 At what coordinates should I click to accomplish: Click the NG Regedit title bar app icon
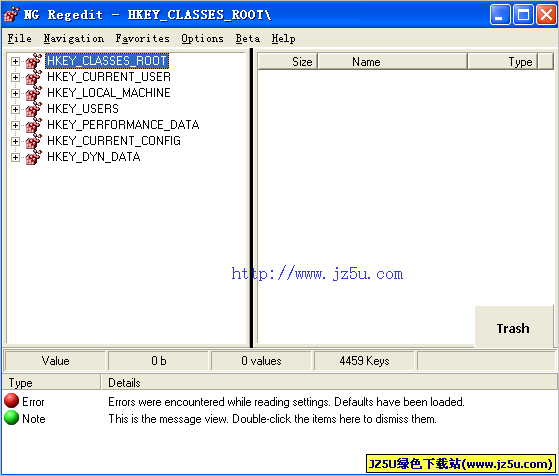tap(12, 14)
